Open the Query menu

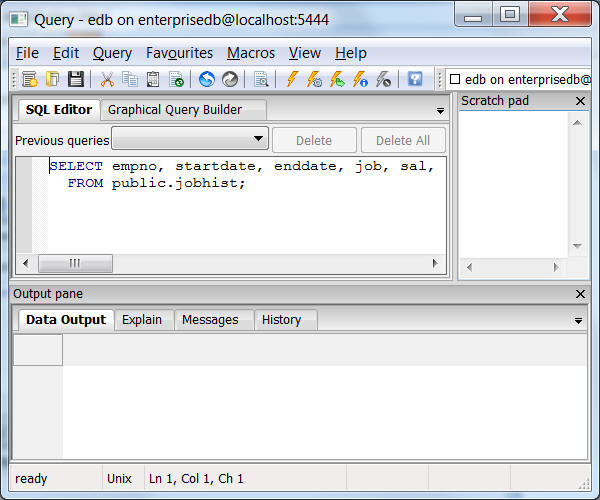[112, 53]
